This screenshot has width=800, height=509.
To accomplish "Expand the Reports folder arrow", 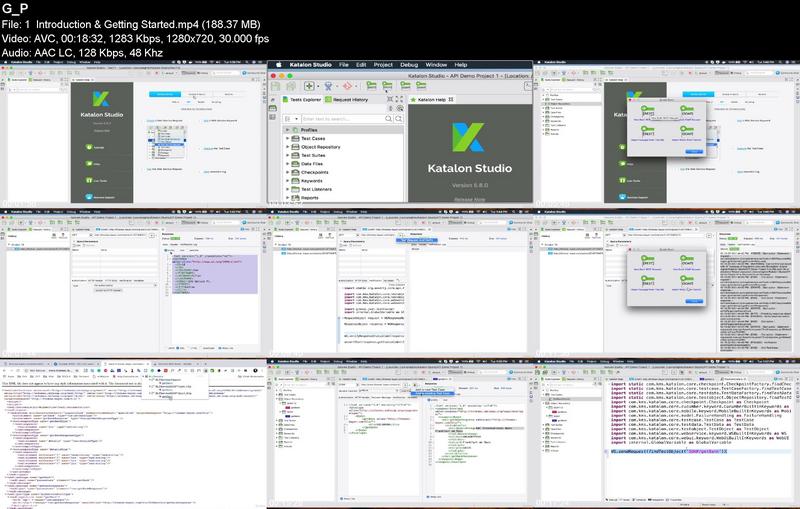I will pyautogui.click(x=287, y=197).
